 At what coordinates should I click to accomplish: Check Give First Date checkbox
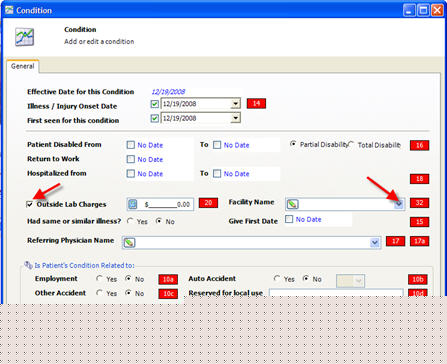click(x=289, y=219)
